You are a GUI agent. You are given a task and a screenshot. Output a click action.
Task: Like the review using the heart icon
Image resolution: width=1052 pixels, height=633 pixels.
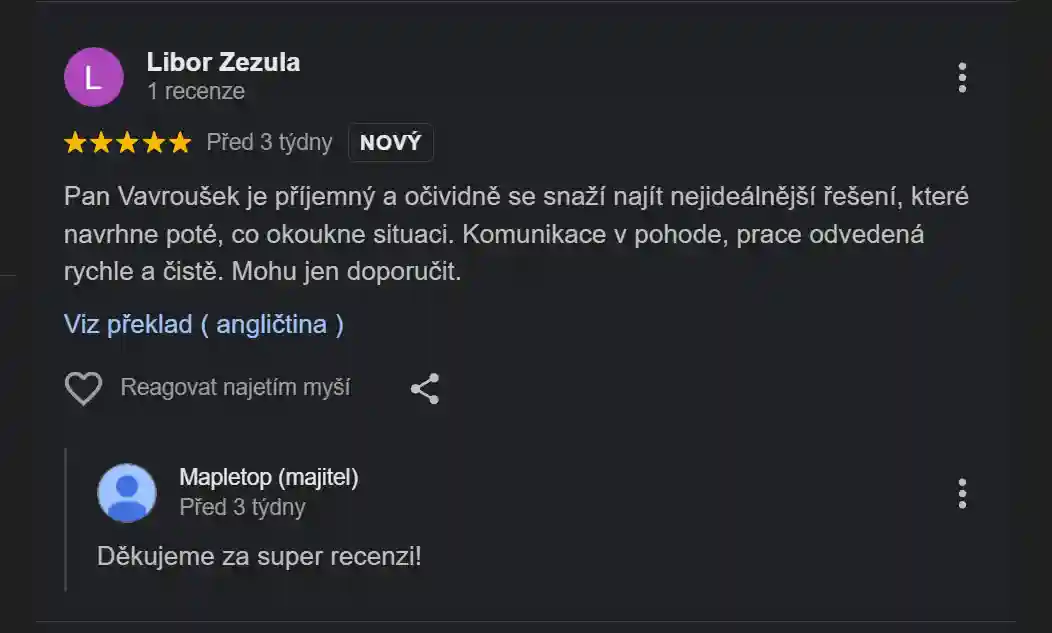[x=85, y=388]
